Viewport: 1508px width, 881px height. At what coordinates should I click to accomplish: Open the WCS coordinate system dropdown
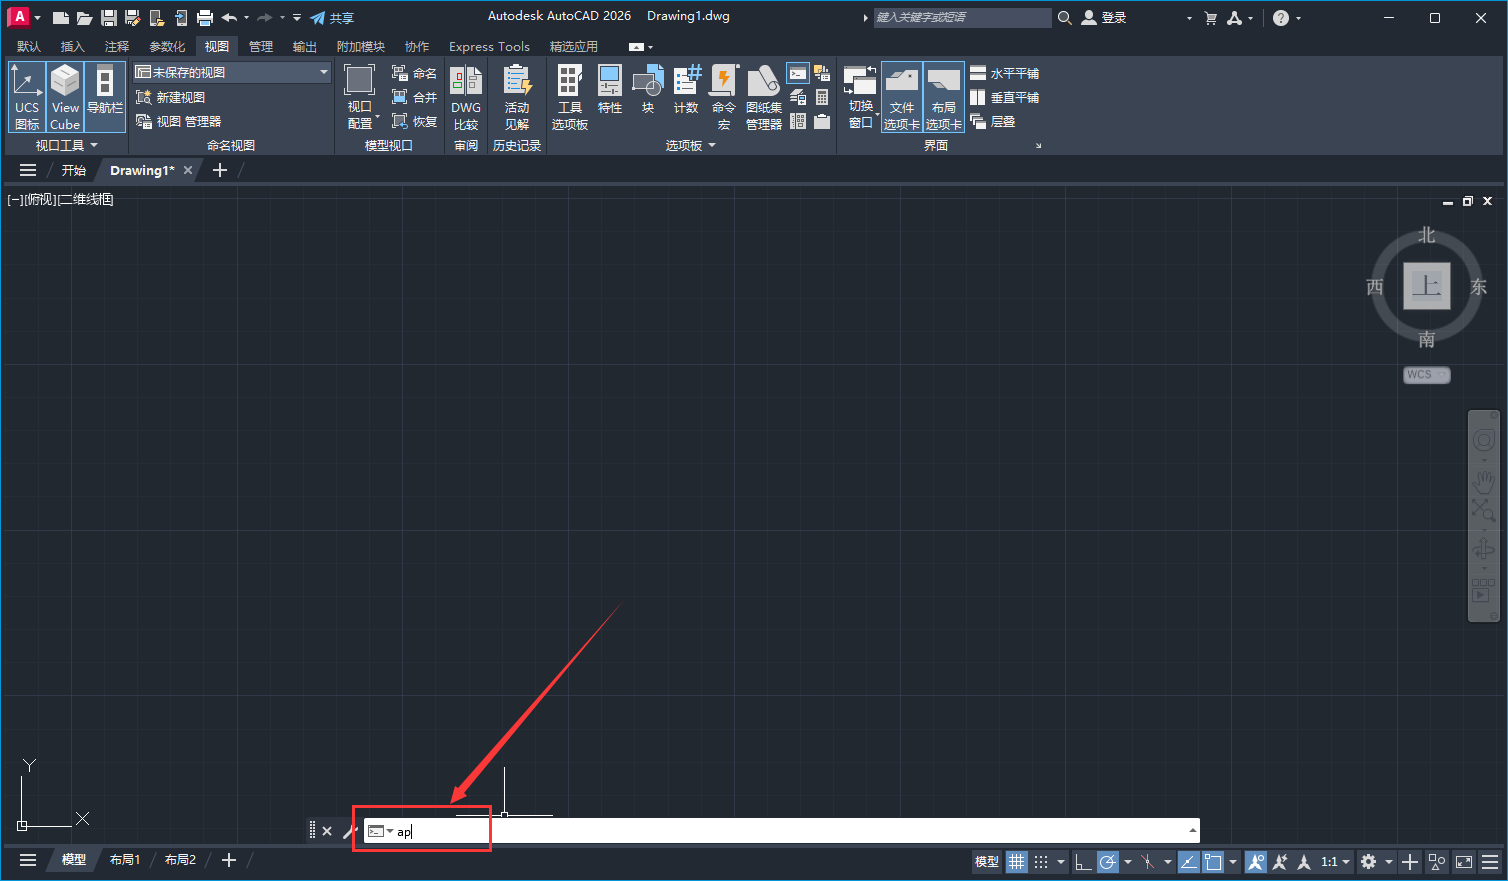click(1427, 374)
